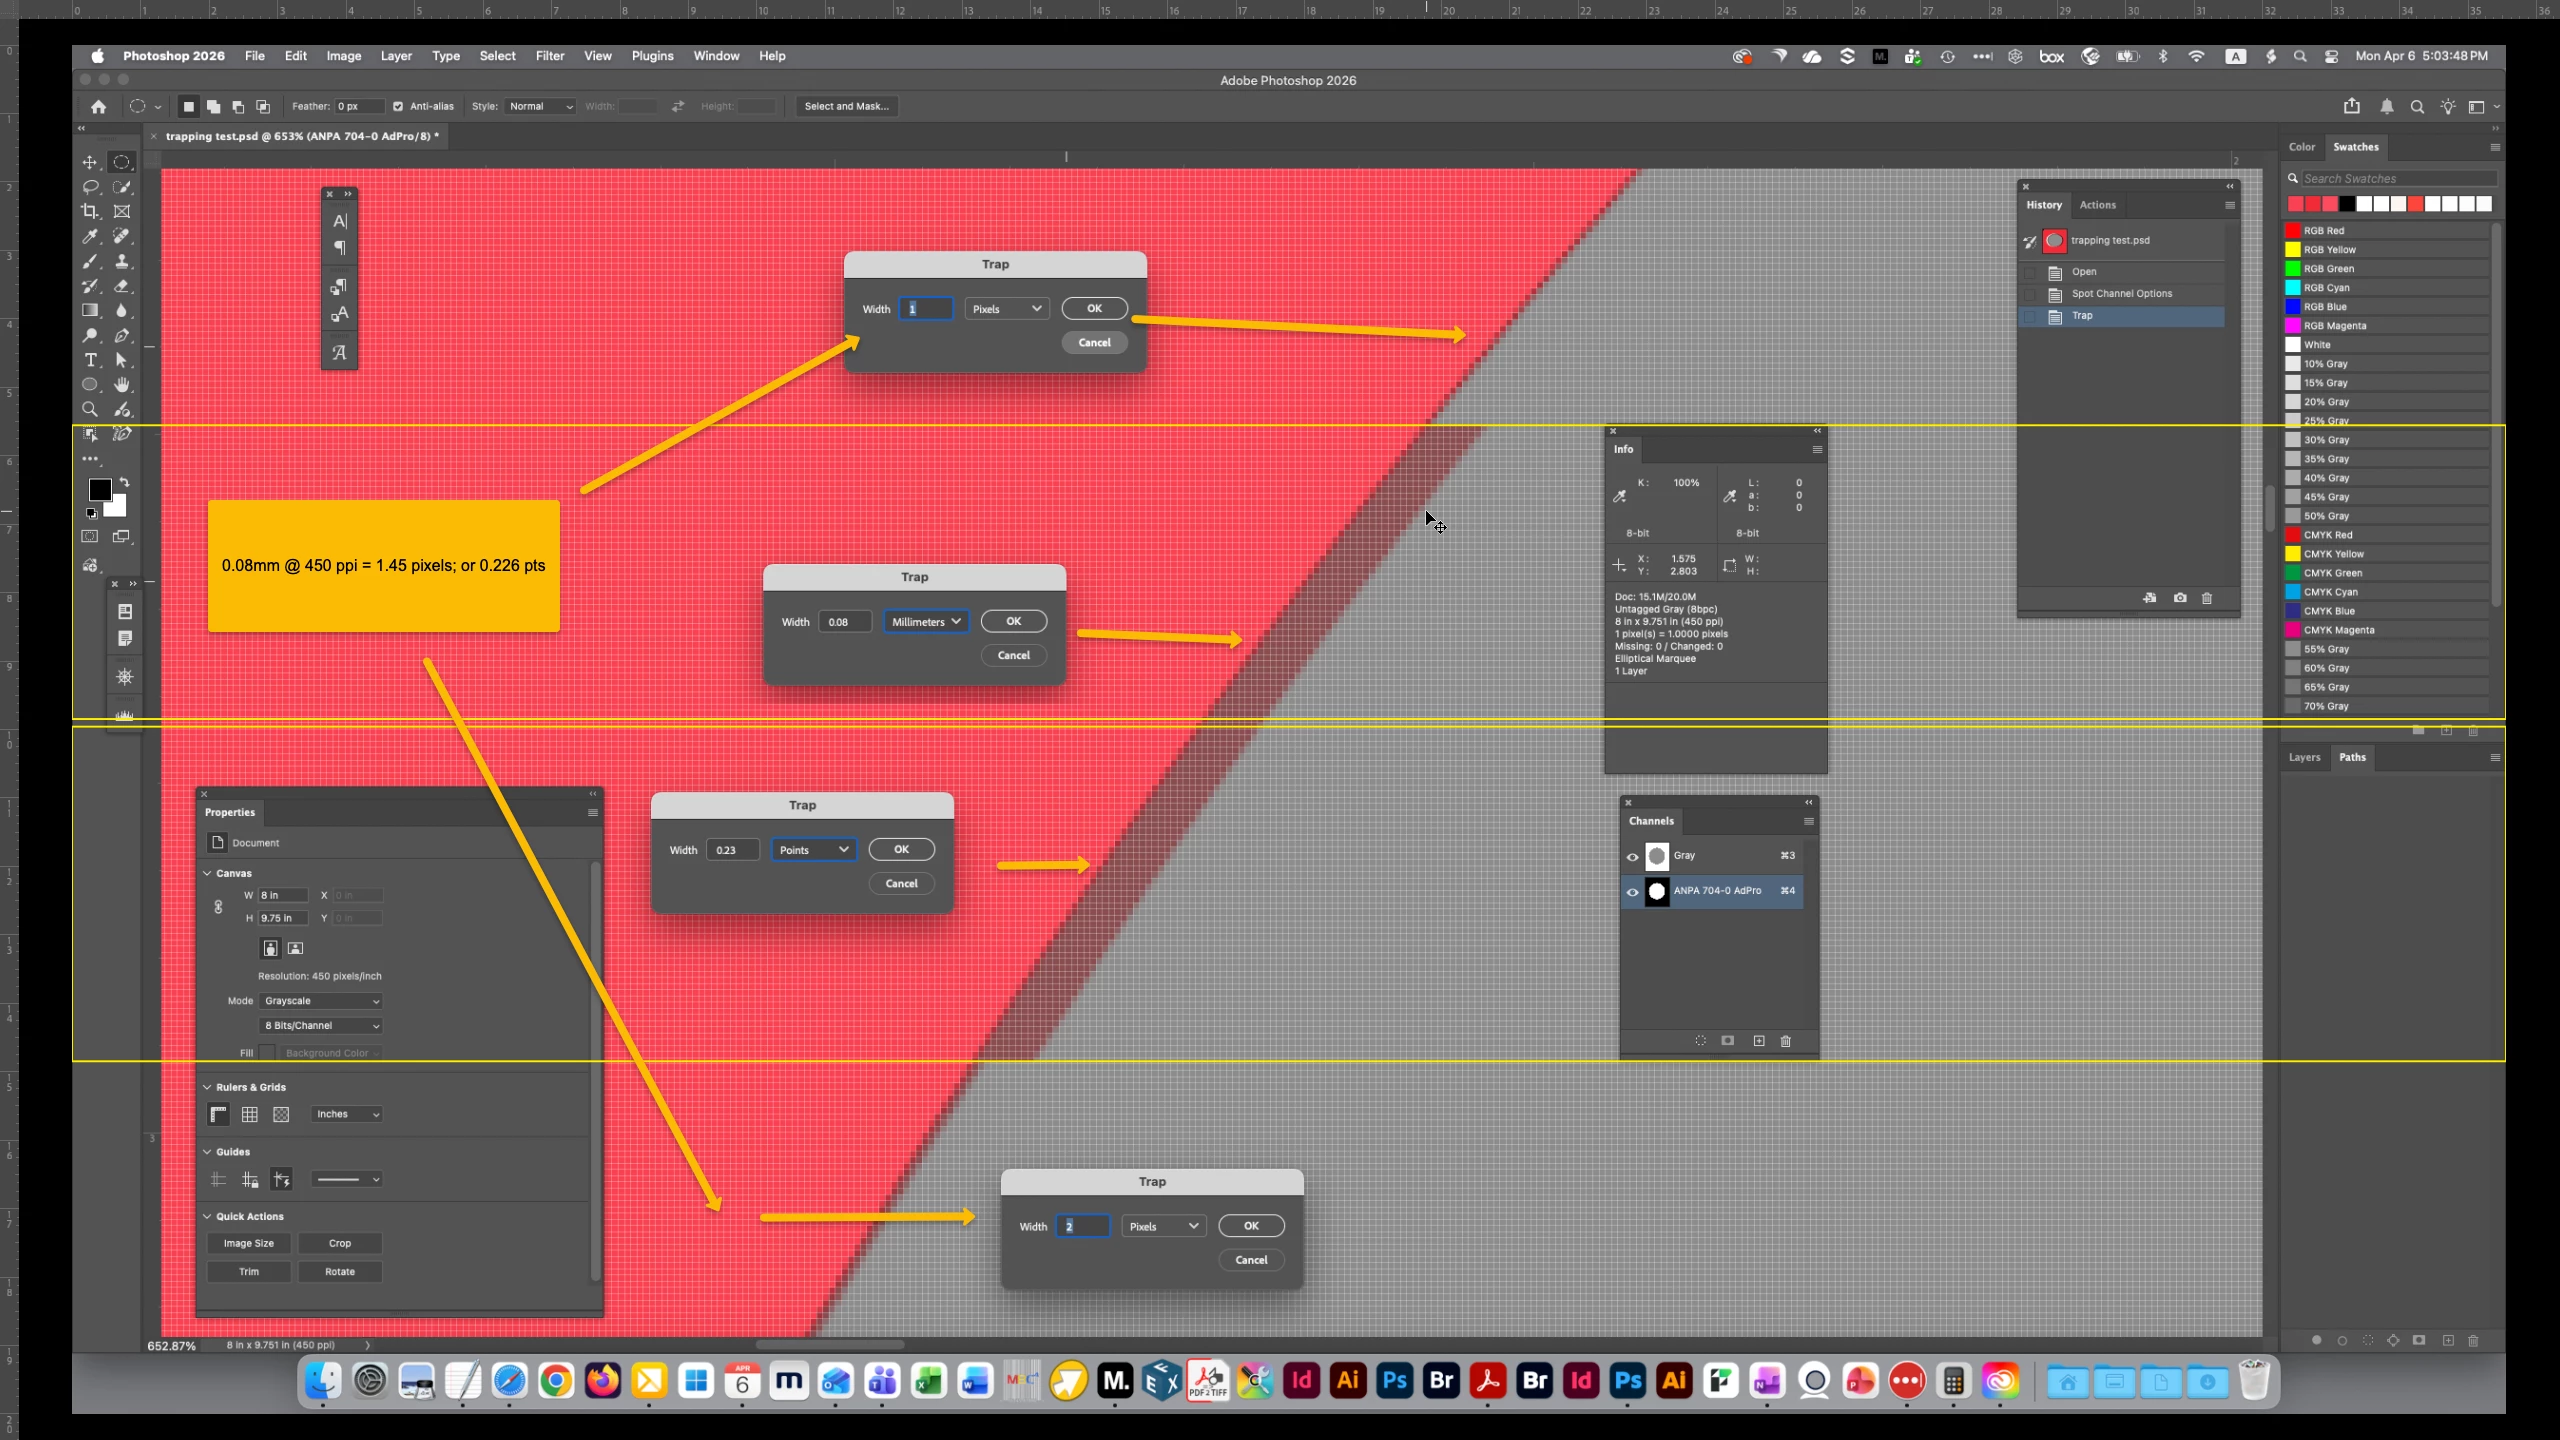Hide the Gray channel eye icon

pos(1633,856)
